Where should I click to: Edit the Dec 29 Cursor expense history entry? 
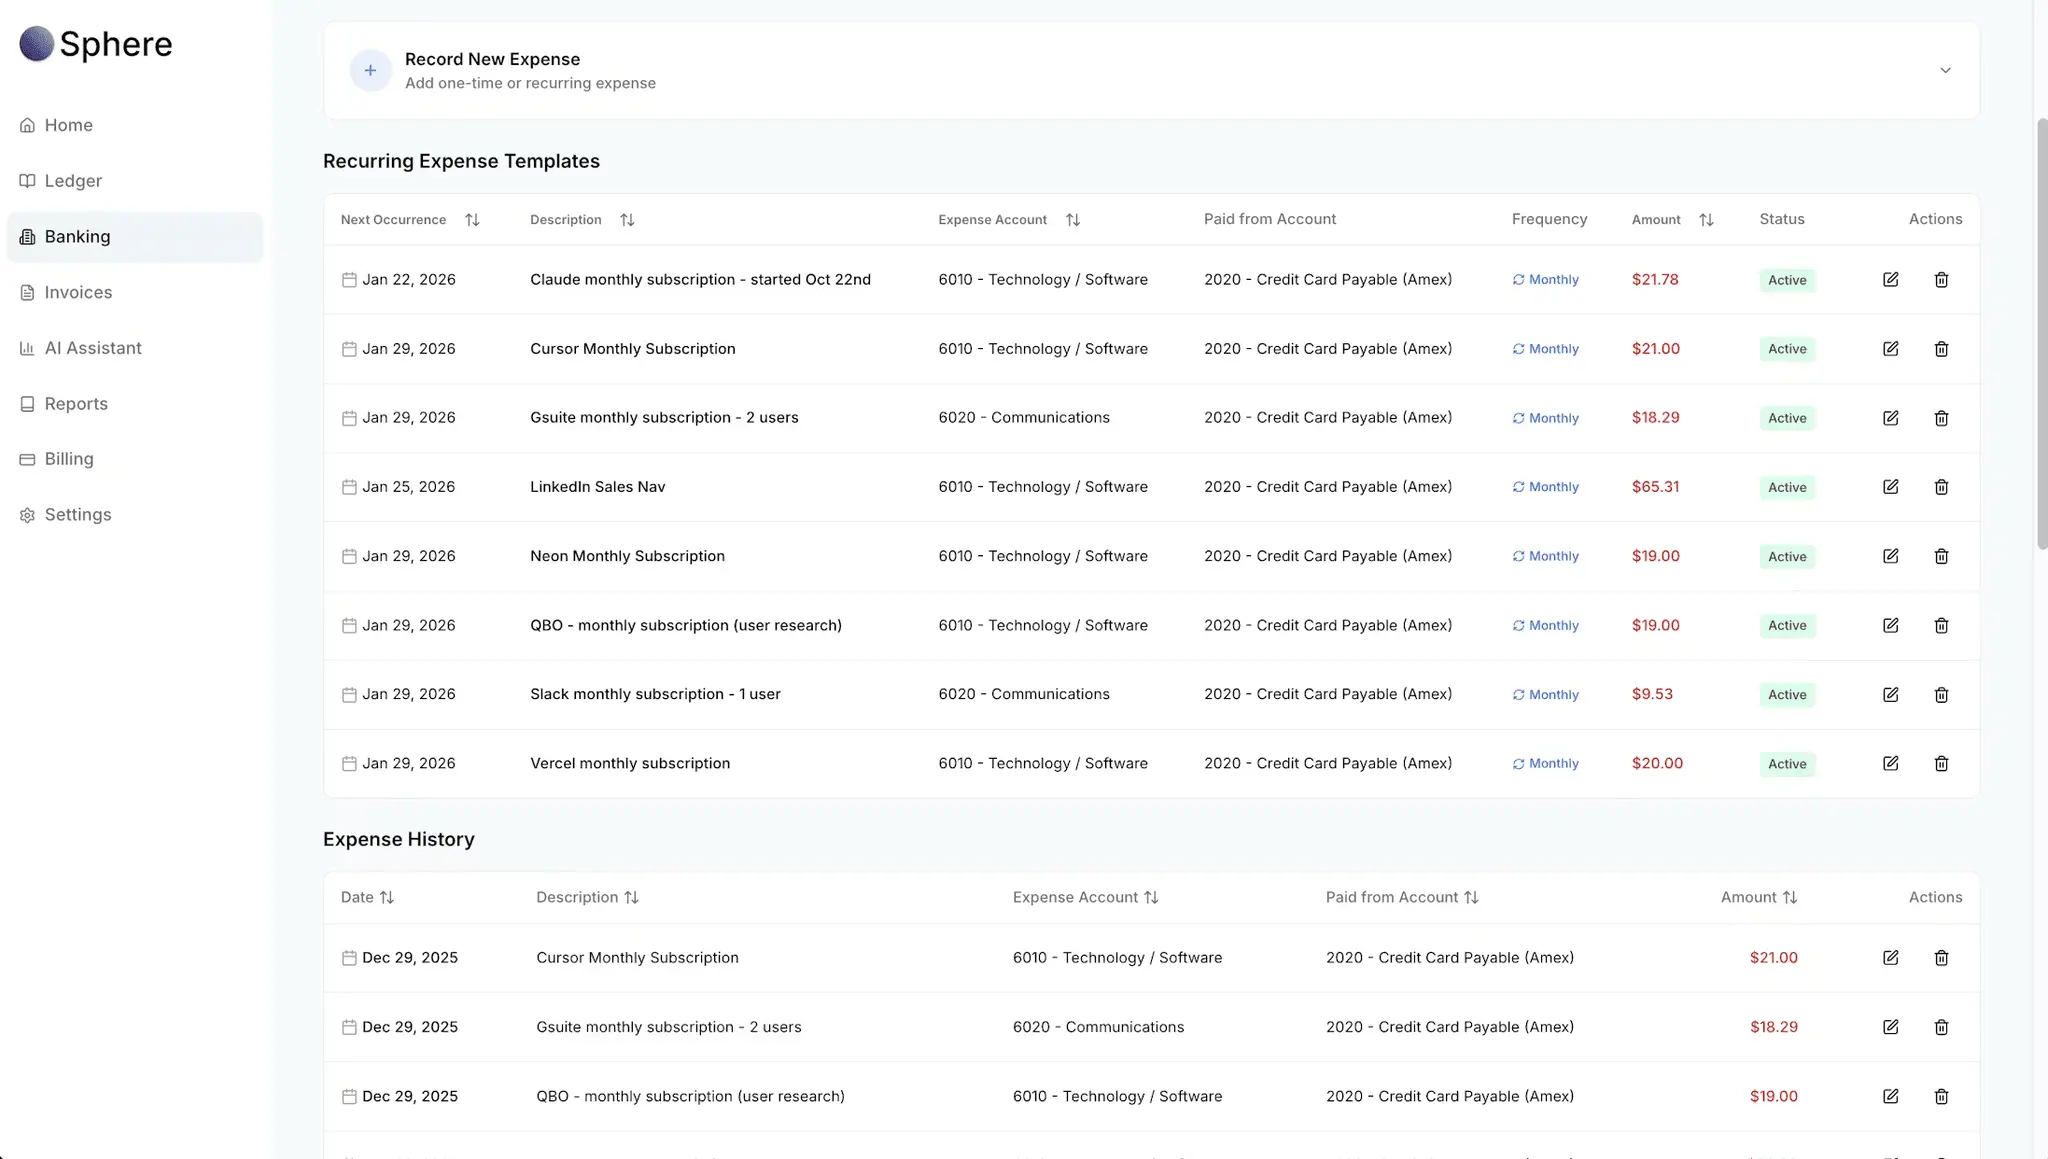tap(1890, 958)
